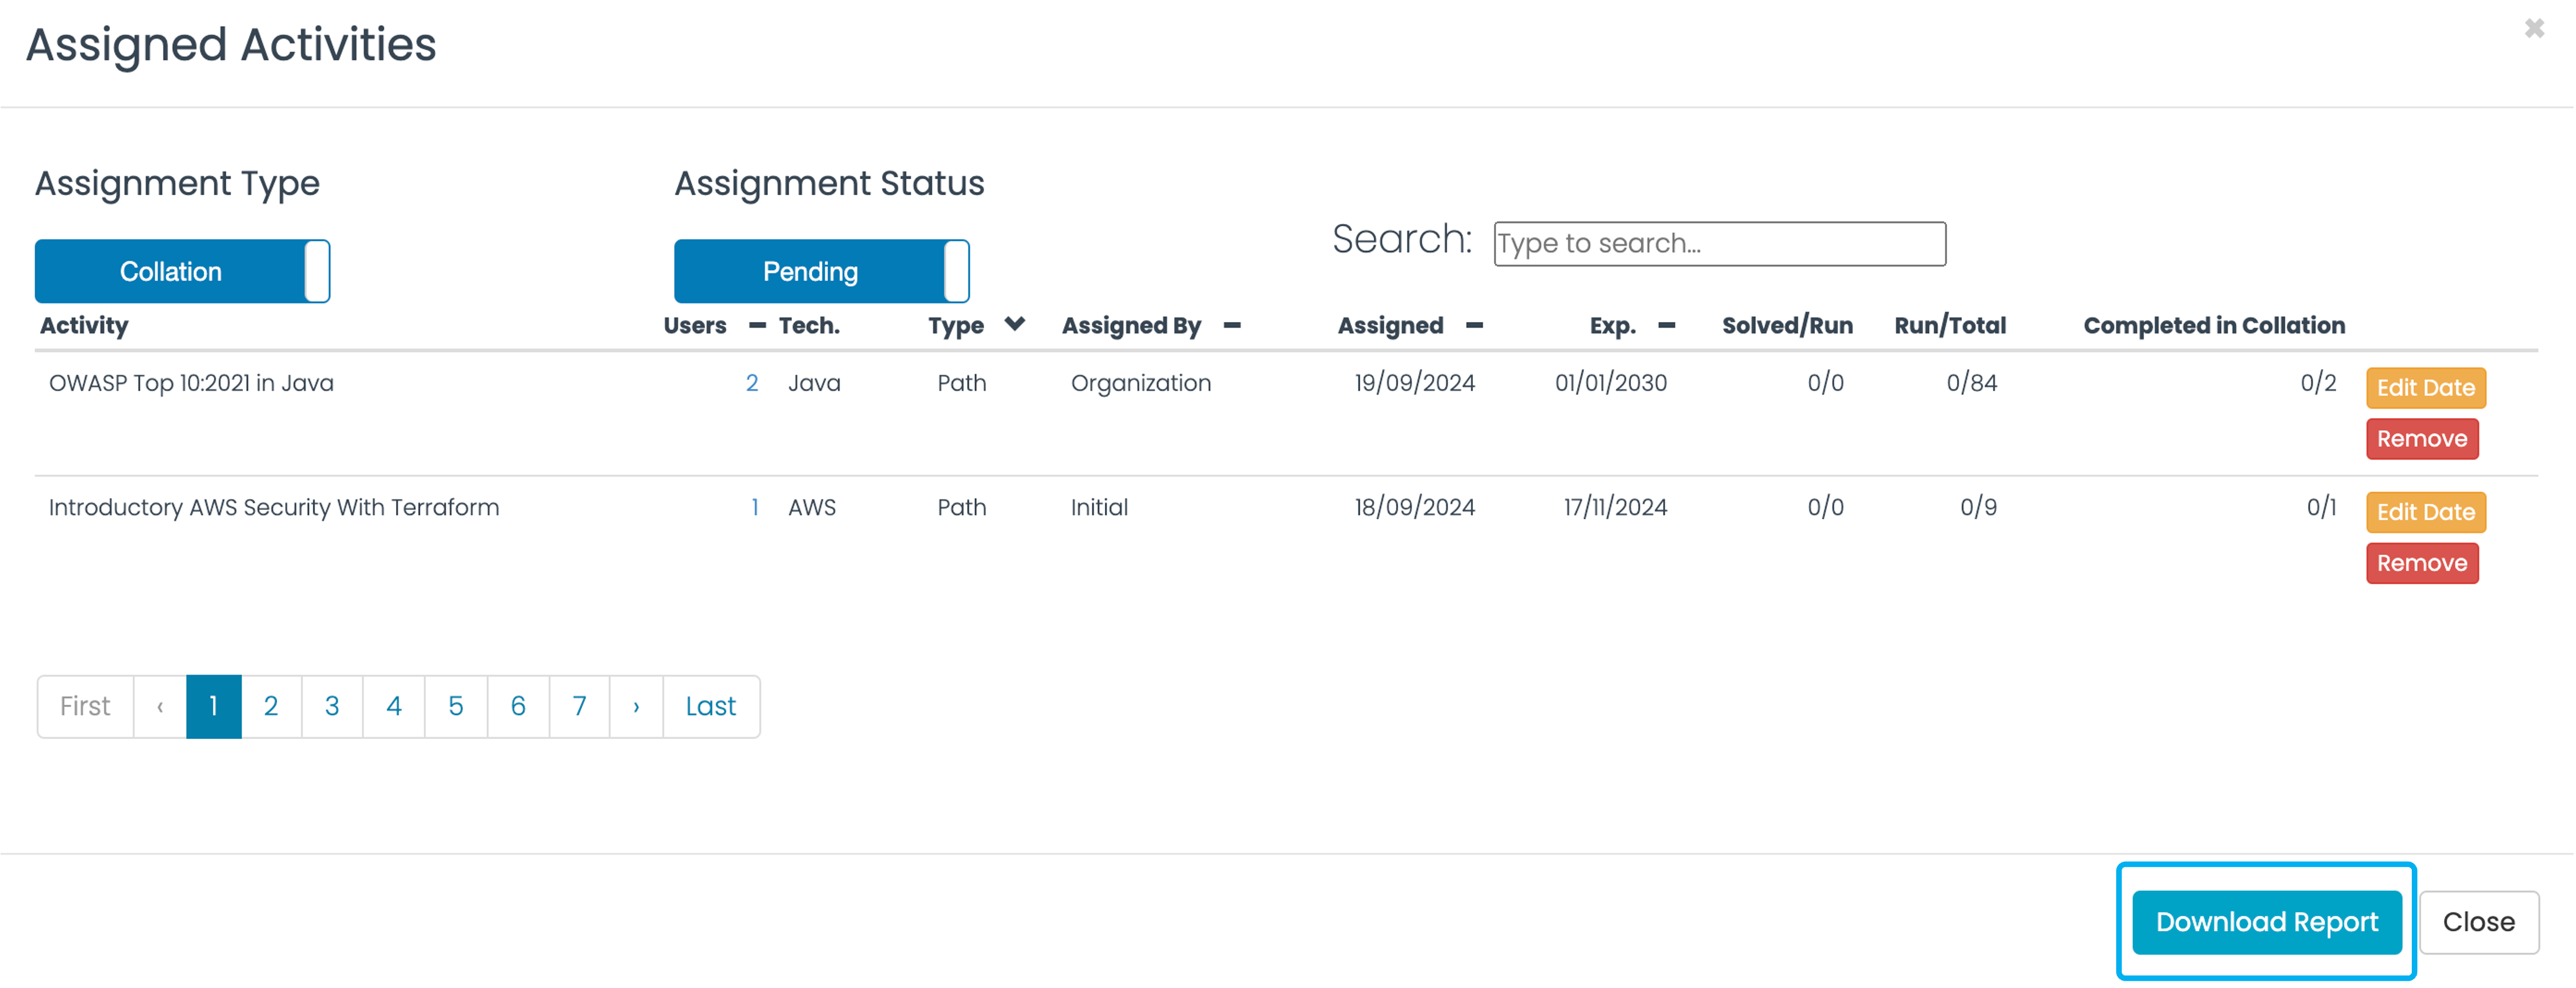
Task: Click the Activity column header
Action: click(x=84, y=325)
